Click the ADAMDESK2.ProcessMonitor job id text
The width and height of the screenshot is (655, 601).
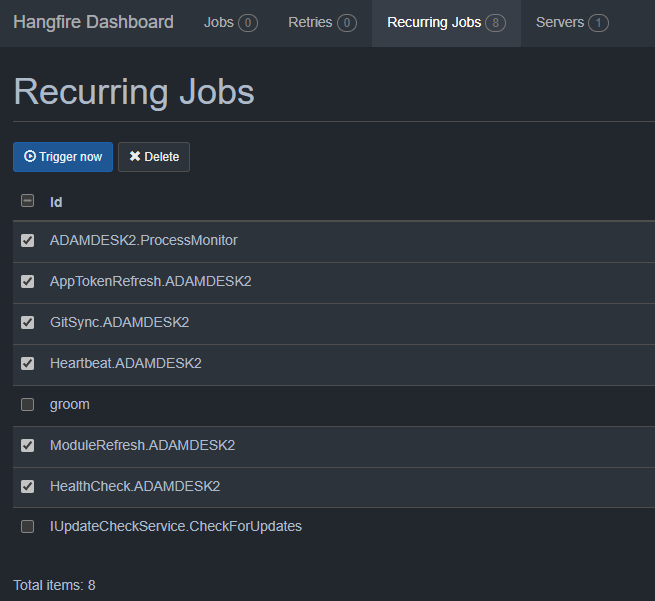(144, 241)
